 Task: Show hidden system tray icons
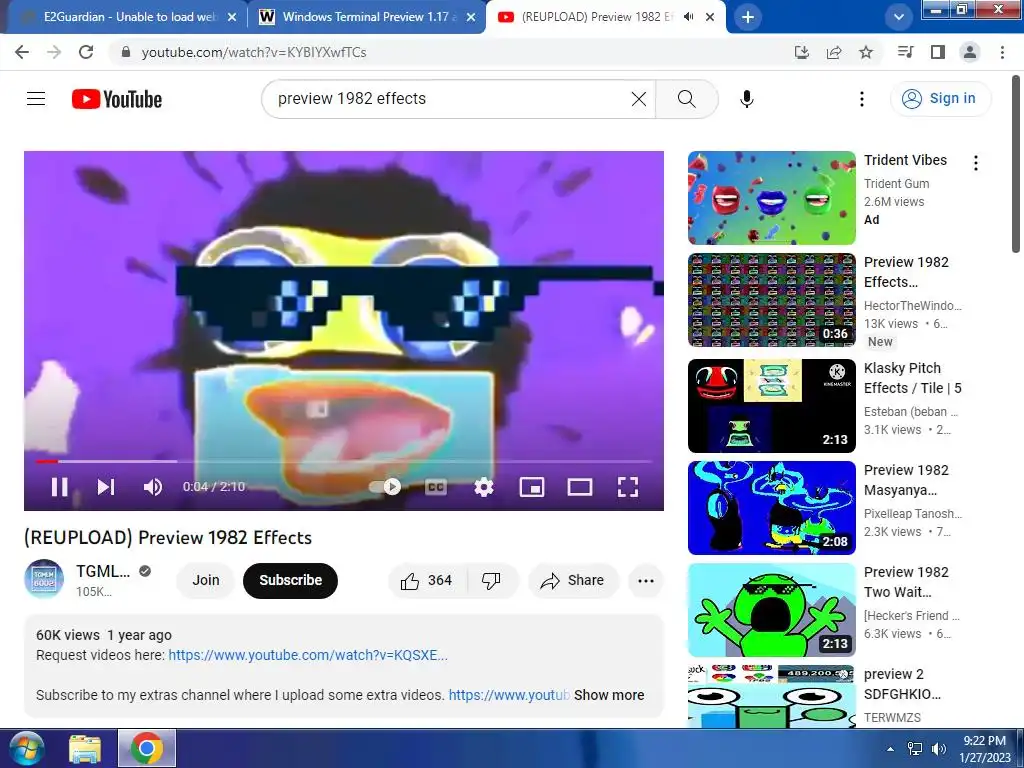890,748
